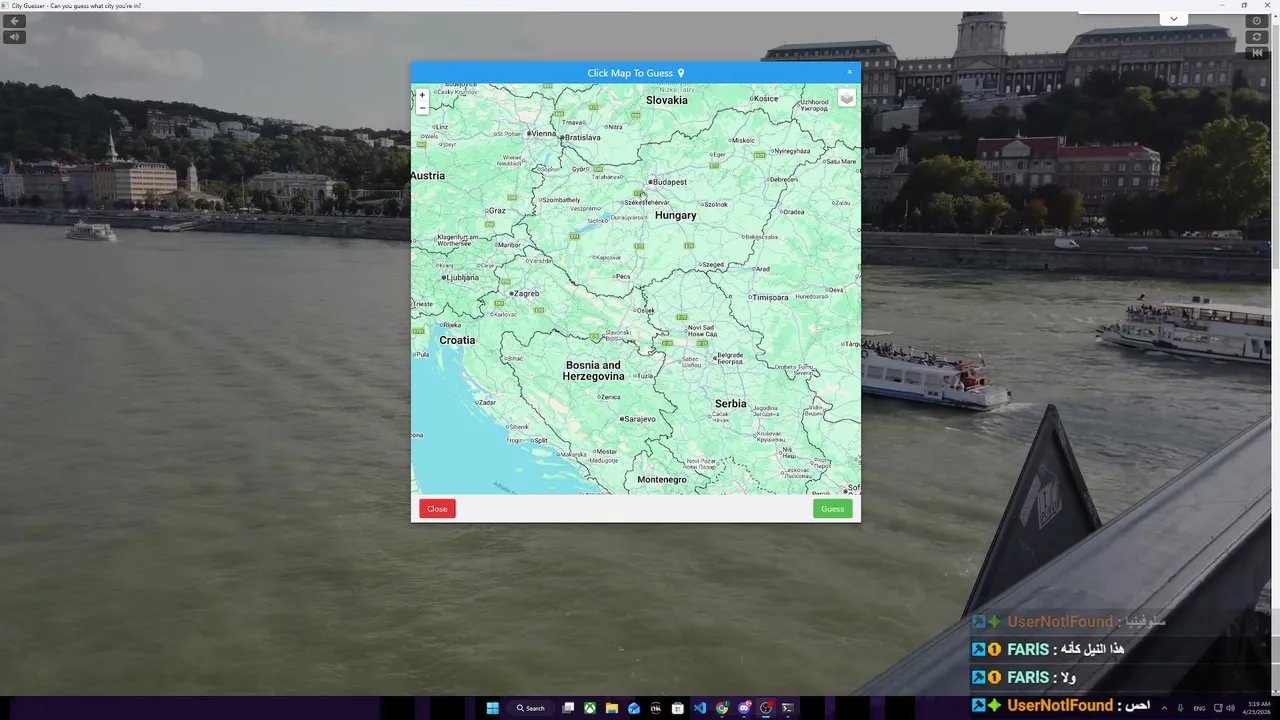Screen dimensions: 1280x720
Task: Click the skip-to-start video button
Action: click(1257, 53)
